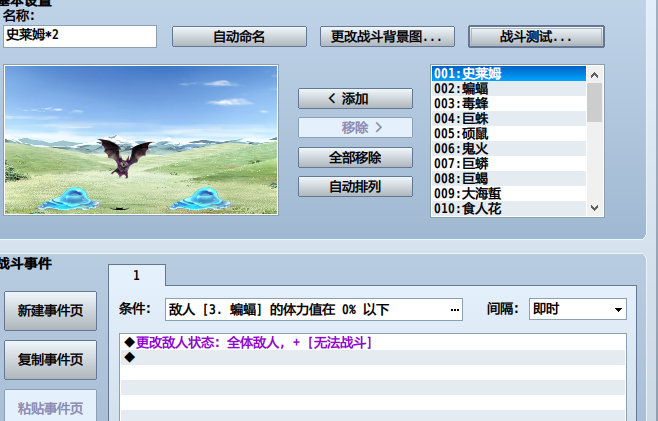Image resolution: width=658 pixels, height=421 pixels.
Task: Click the 名称 input field containing 史莱姆*2
Action: [x=80, y=36]
